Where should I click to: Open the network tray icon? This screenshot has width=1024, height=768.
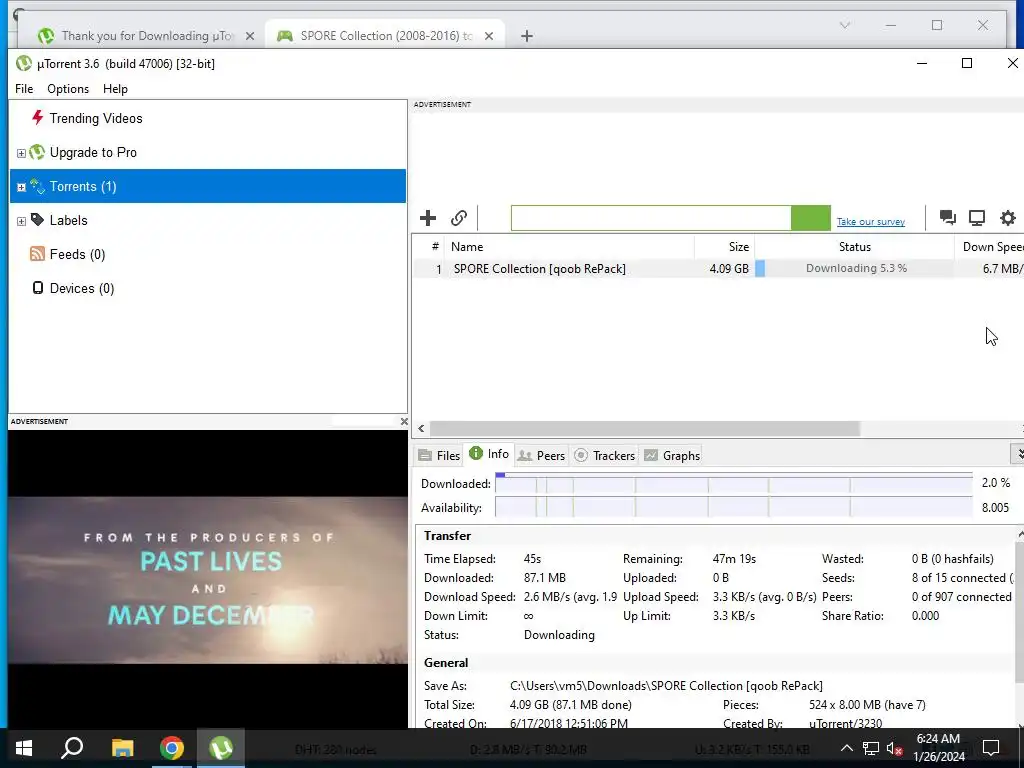point(871,748)
